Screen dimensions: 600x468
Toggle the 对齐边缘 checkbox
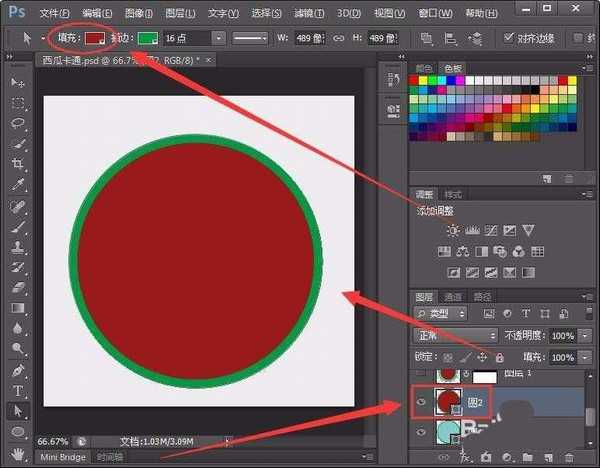pos(509,38)
